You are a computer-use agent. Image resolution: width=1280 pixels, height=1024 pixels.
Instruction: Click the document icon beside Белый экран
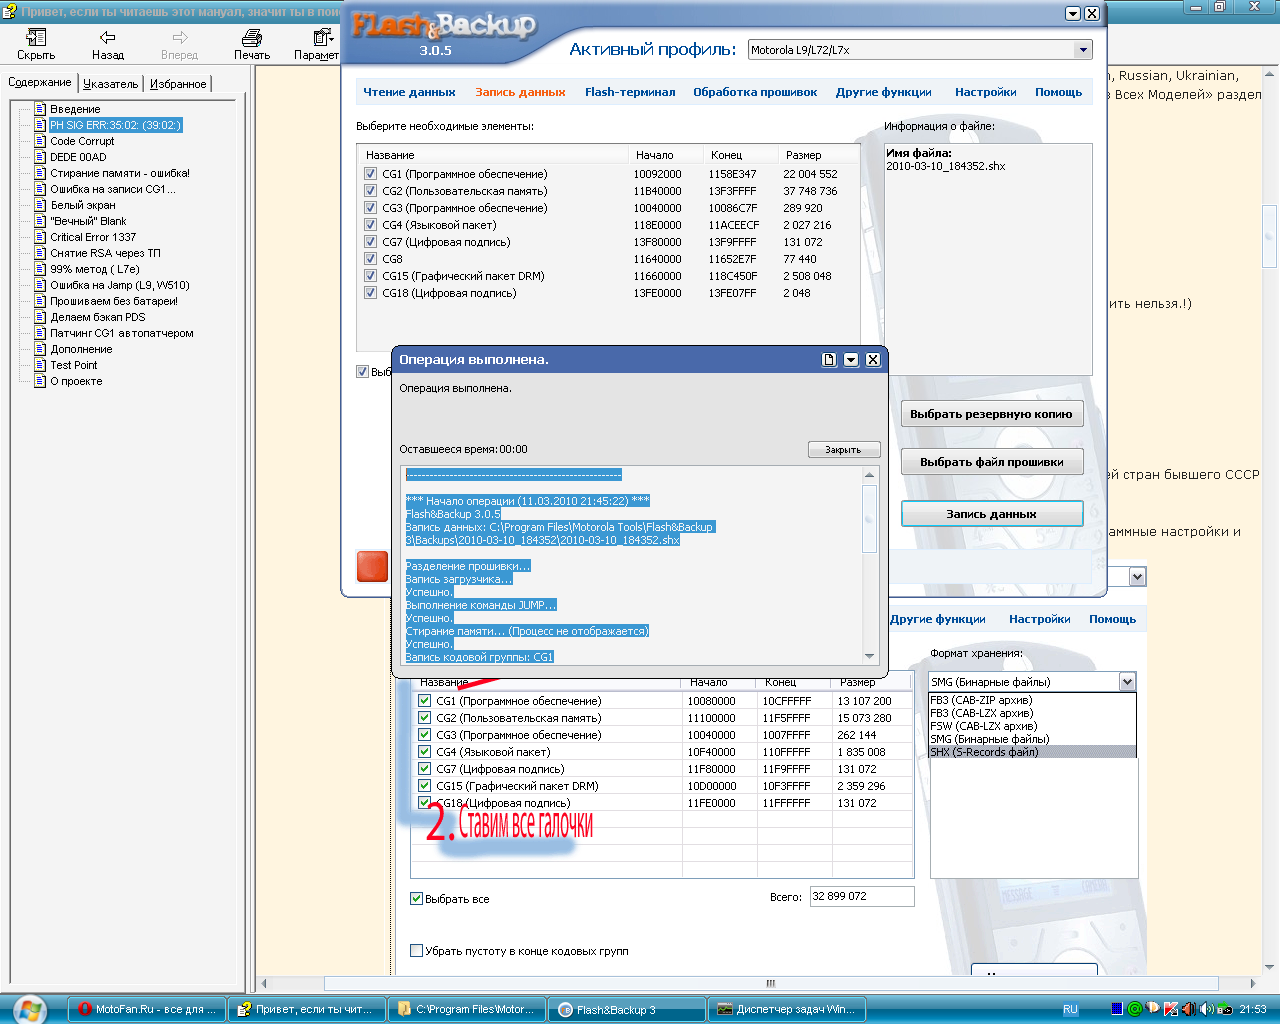click(x=40, y=205)
